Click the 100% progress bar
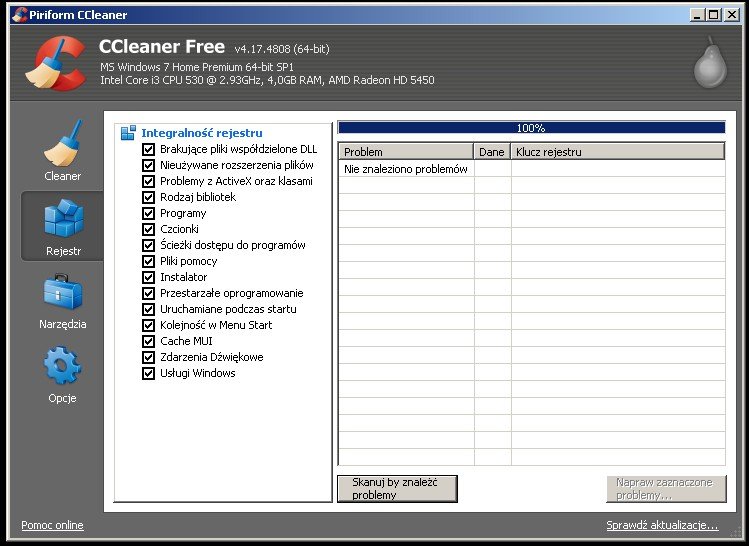Viewport: 749px width, 546px height. 531,128
